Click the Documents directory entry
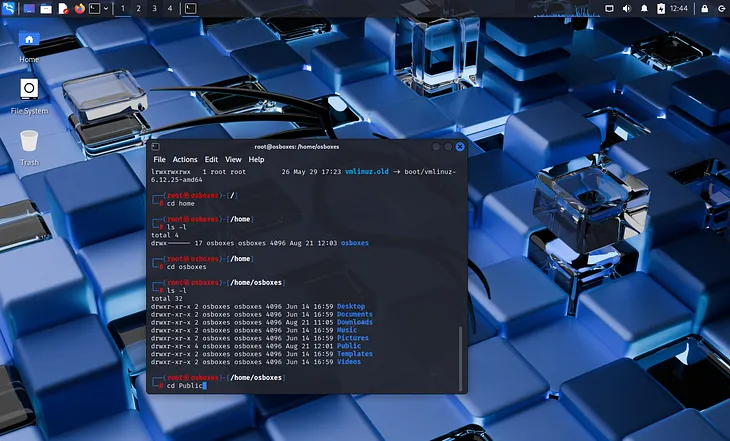Screen dimensions: 730x441 [355, 314]
